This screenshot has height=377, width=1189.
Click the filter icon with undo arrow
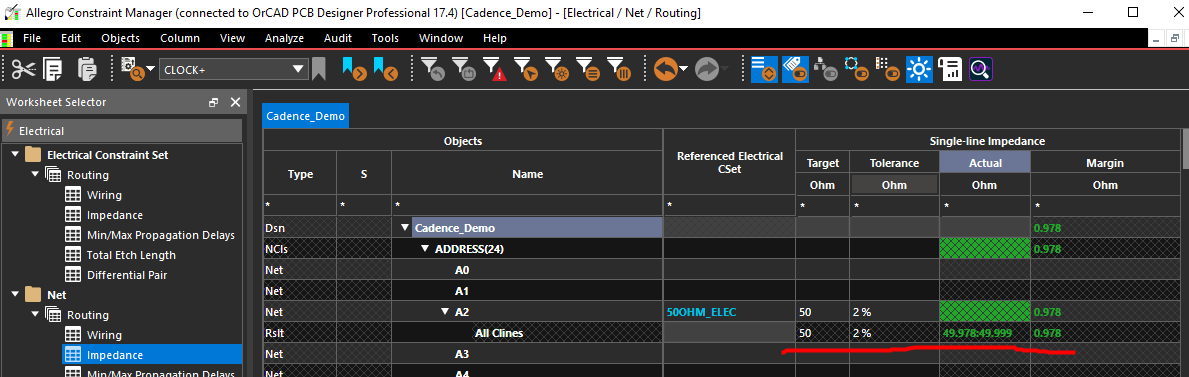(x=433, y=69)
